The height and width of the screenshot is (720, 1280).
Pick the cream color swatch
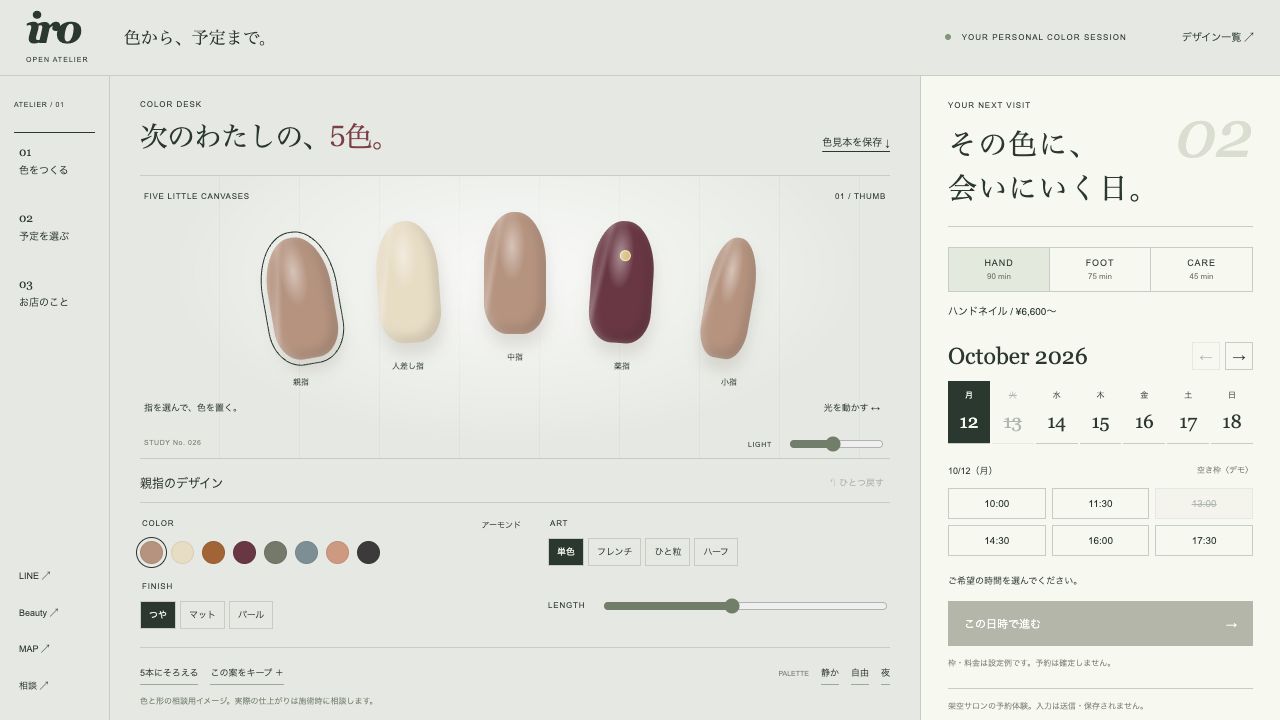coord(182,552)
